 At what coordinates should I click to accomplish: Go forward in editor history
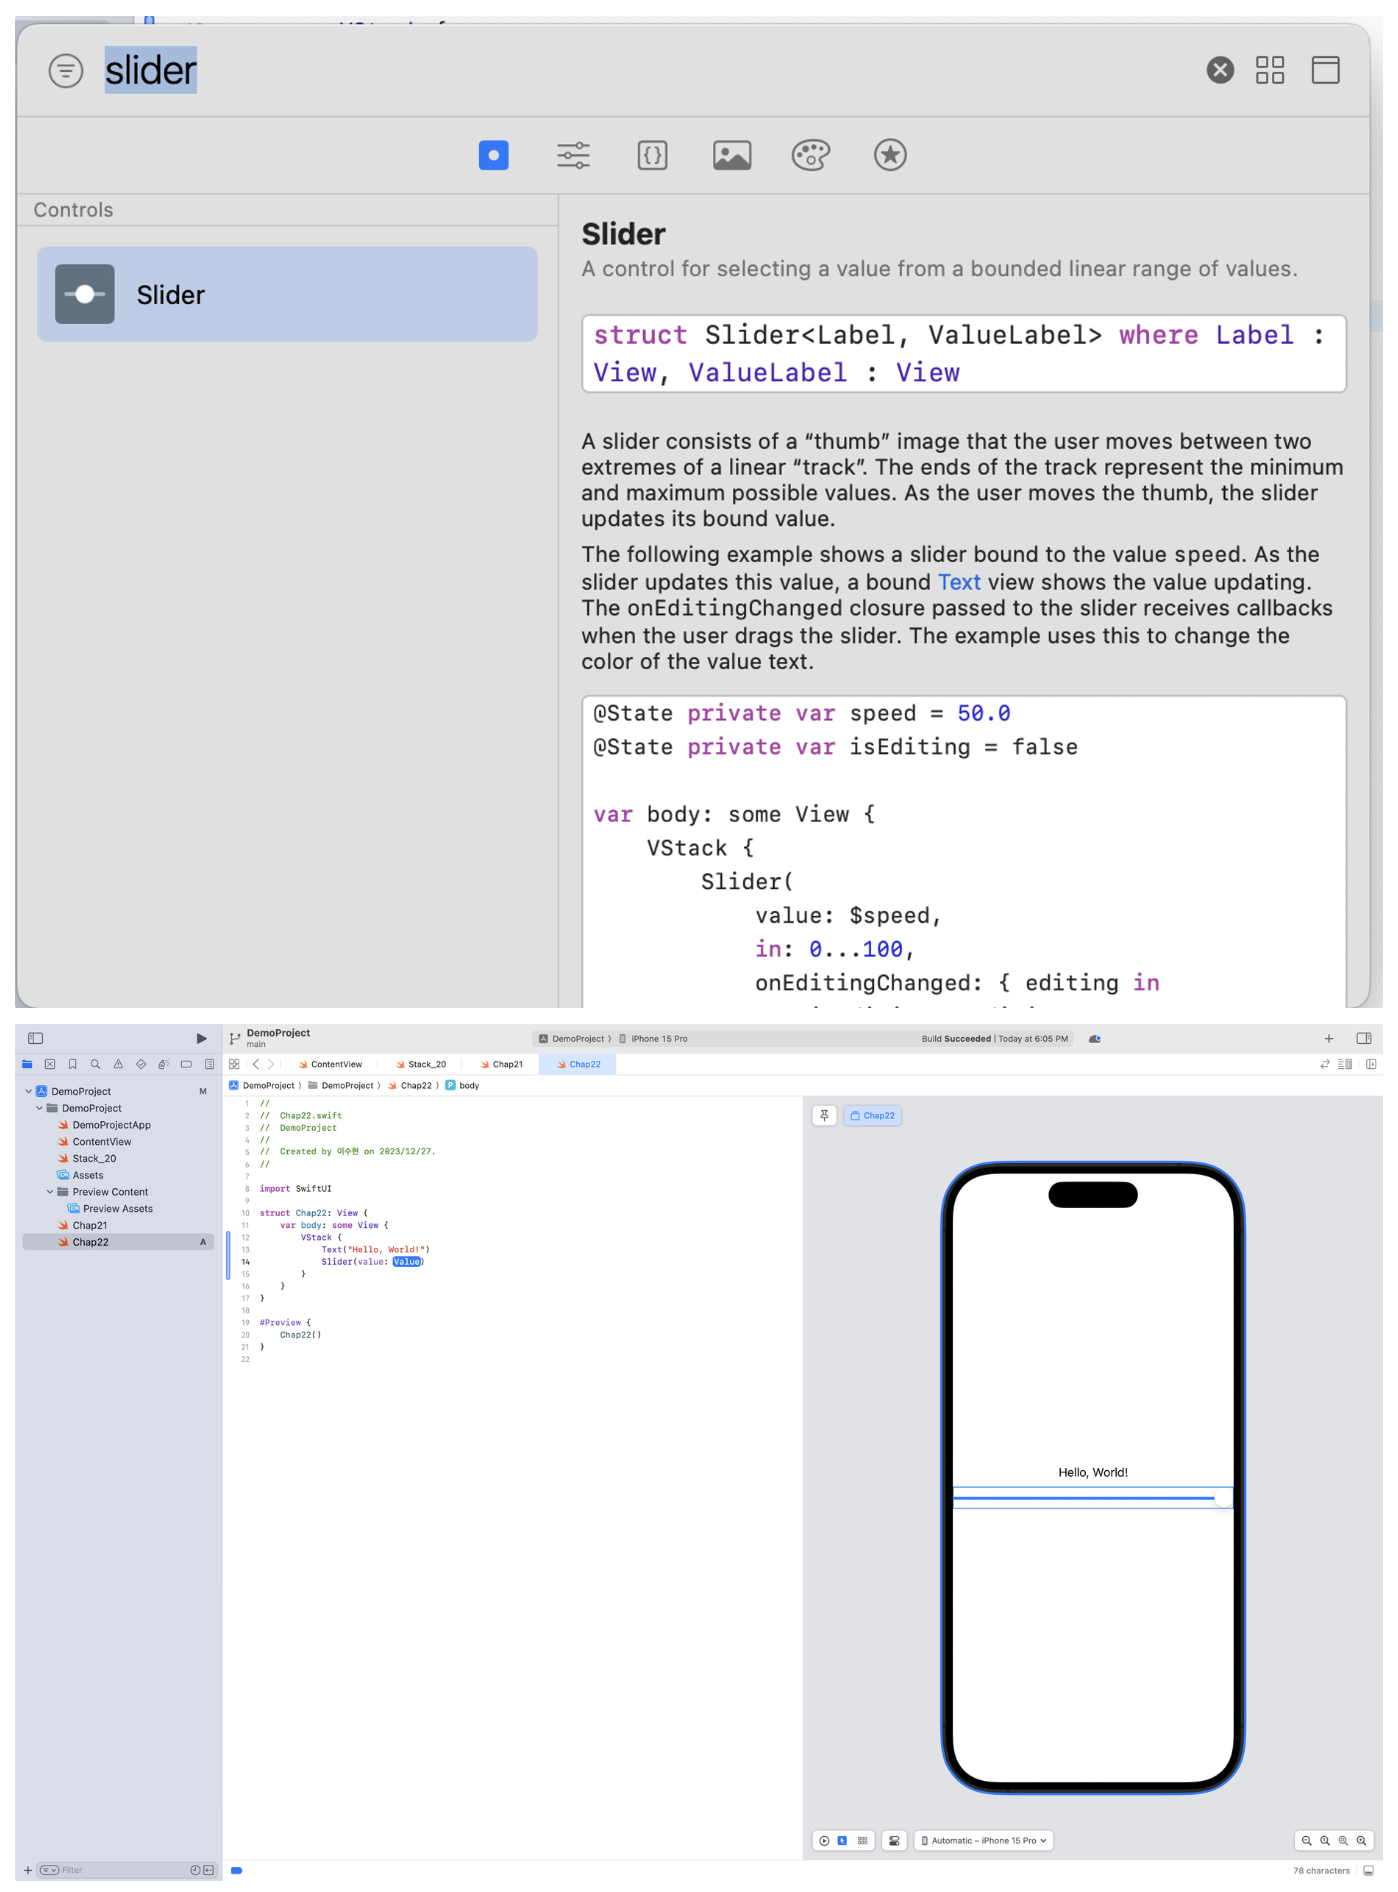(271, 1064)
